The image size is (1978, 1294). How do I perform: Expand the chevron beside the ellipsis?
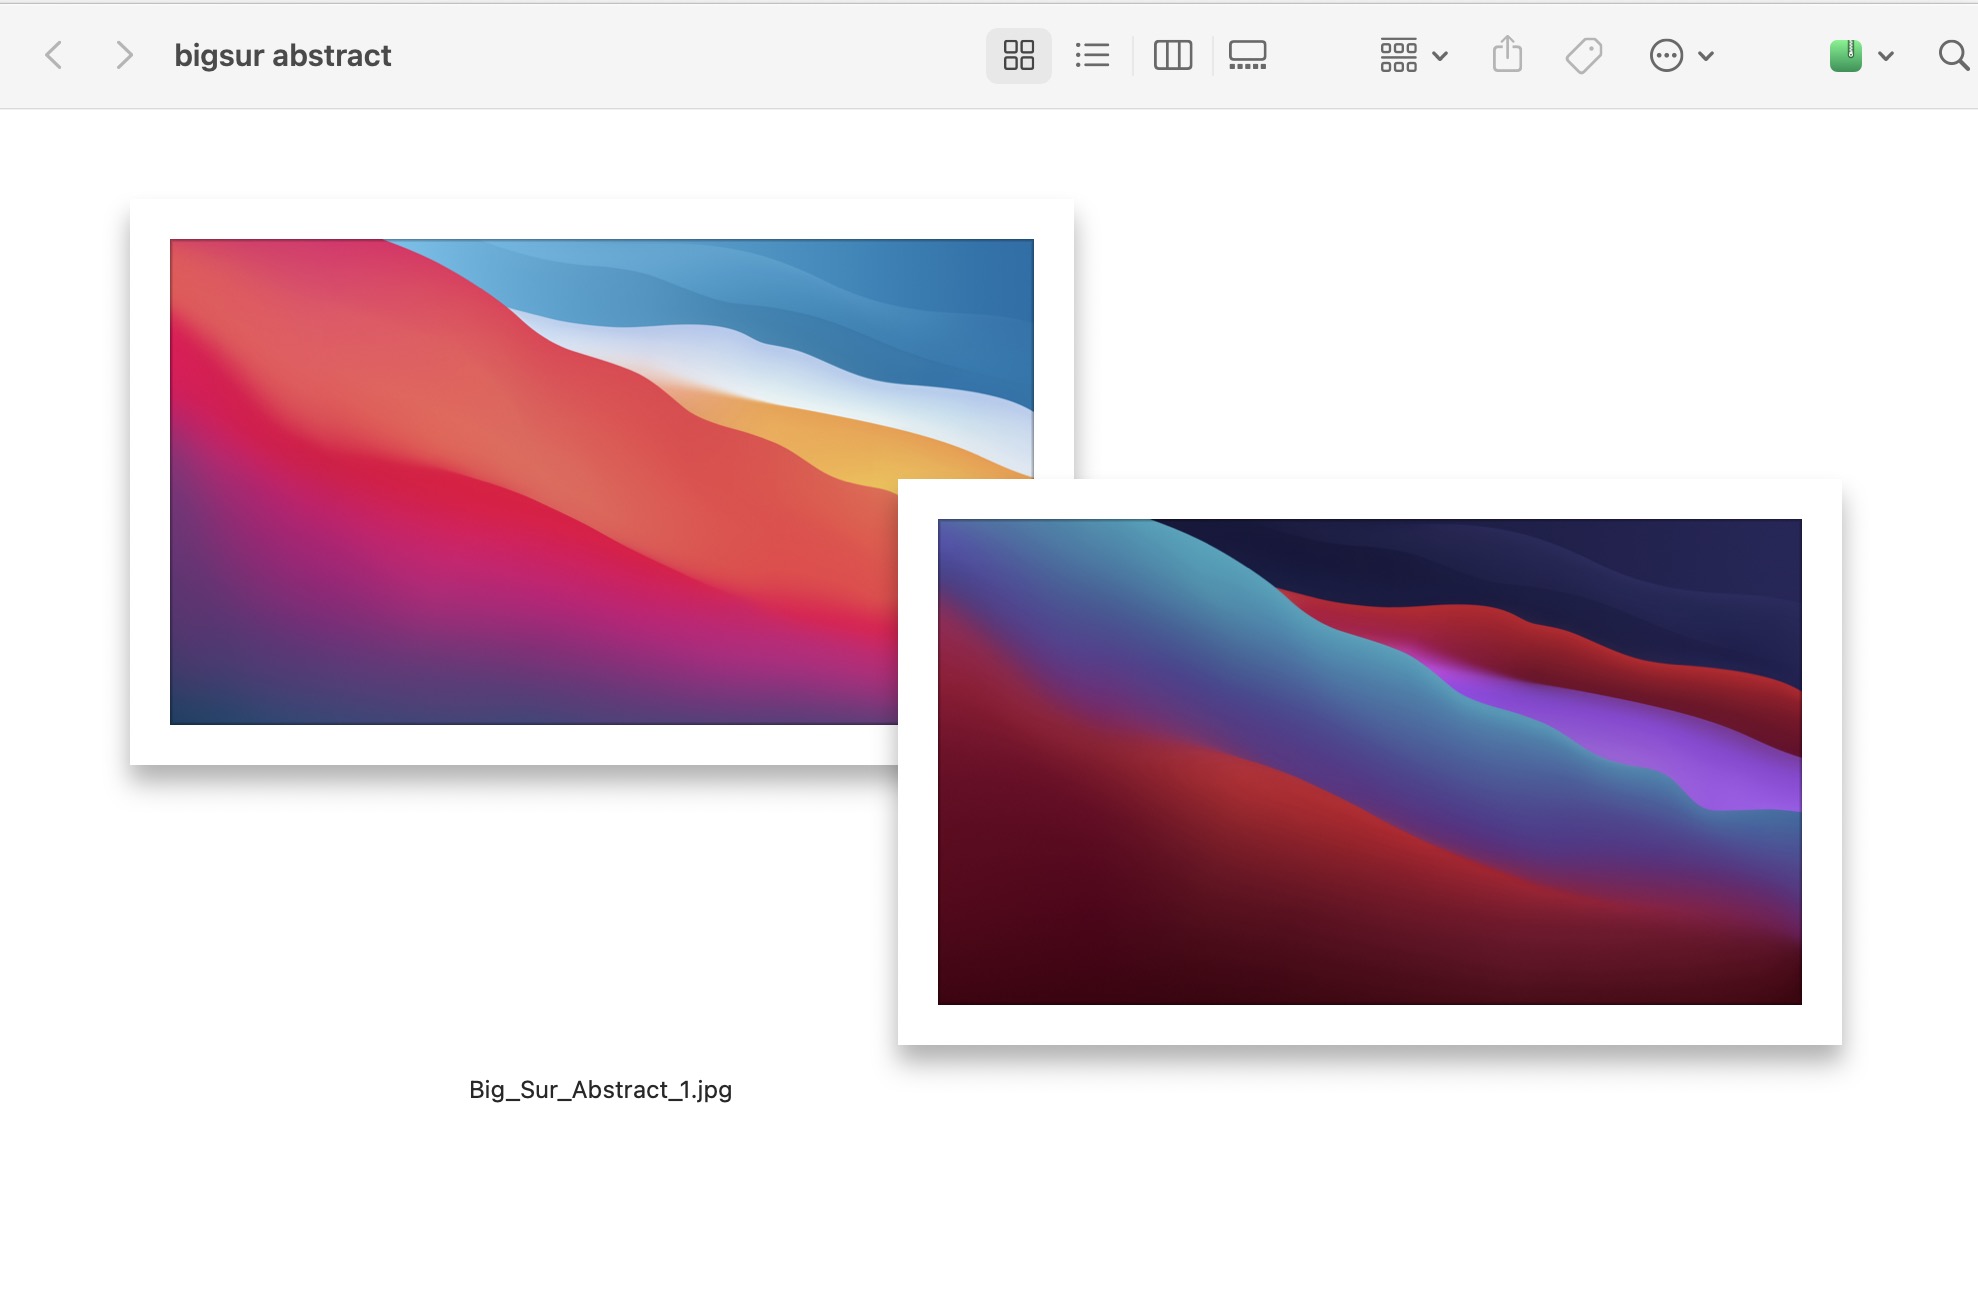[x=1706, y=56]
